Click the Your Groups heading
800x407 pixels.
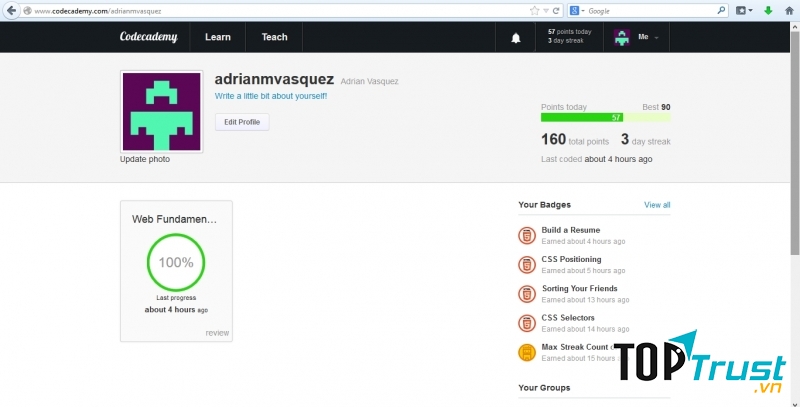click(x=544, y=388)
